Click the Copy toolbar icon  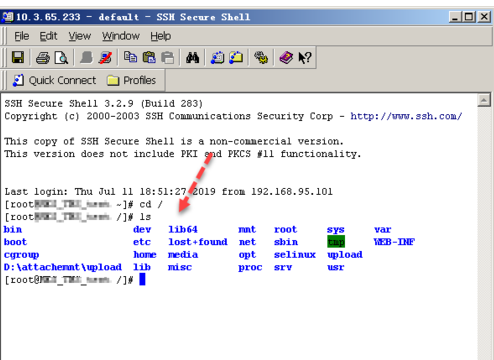coord(130,57)
